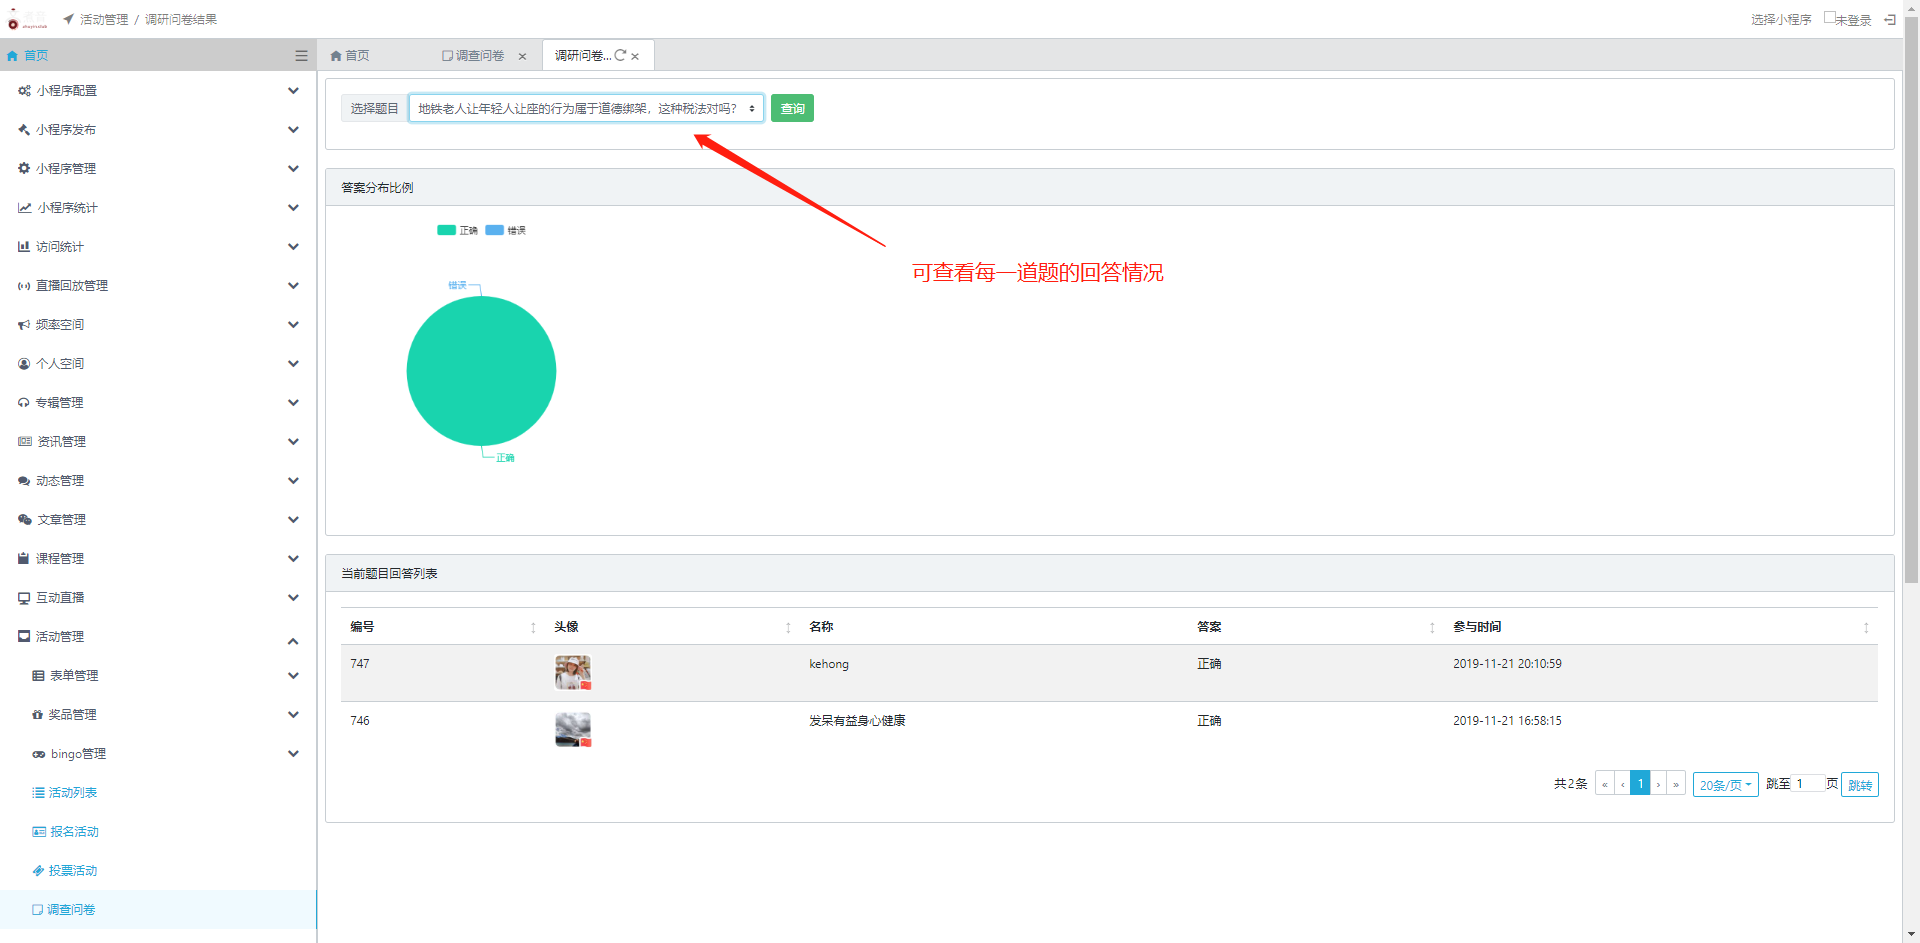Click the 跳转 jump button
This screenshot has width=1920, height=943.
click(x=1860, y=785)
